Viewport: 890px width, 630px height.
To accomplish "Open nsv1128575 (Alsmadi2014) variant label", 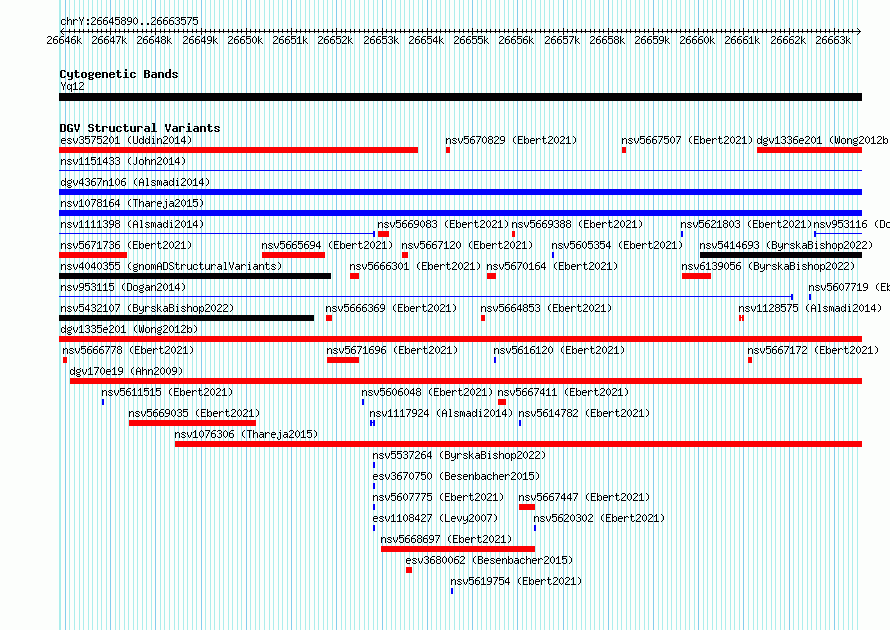I will (x=810, y=308).
